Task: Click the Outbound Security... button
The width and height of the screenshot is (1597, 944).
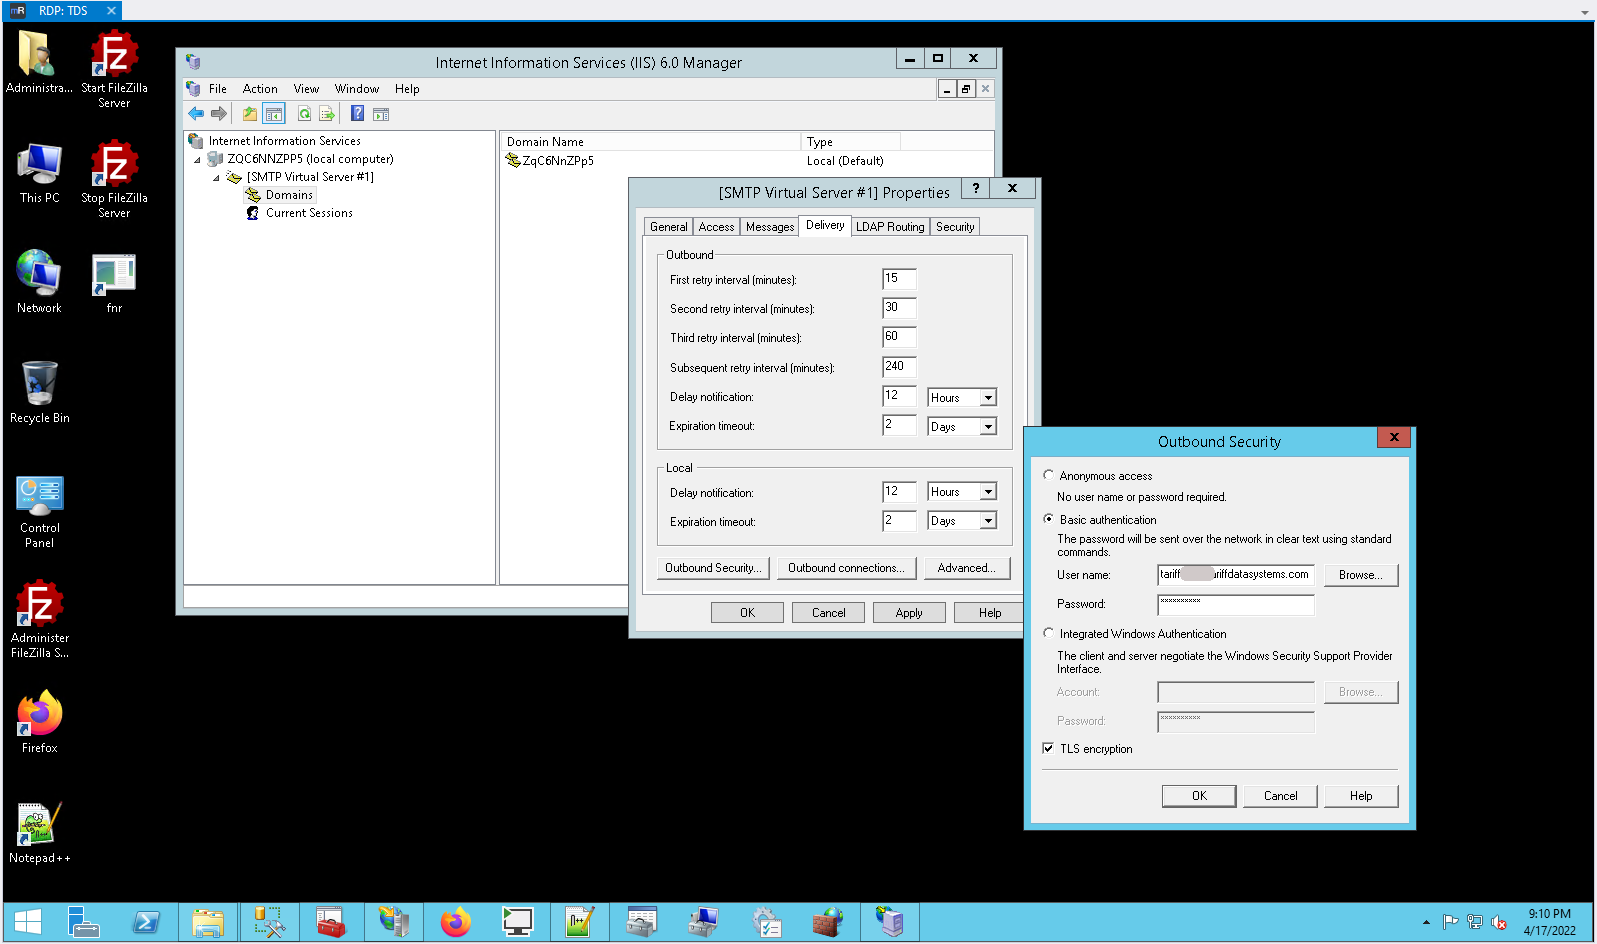Action: pos(713,568)
